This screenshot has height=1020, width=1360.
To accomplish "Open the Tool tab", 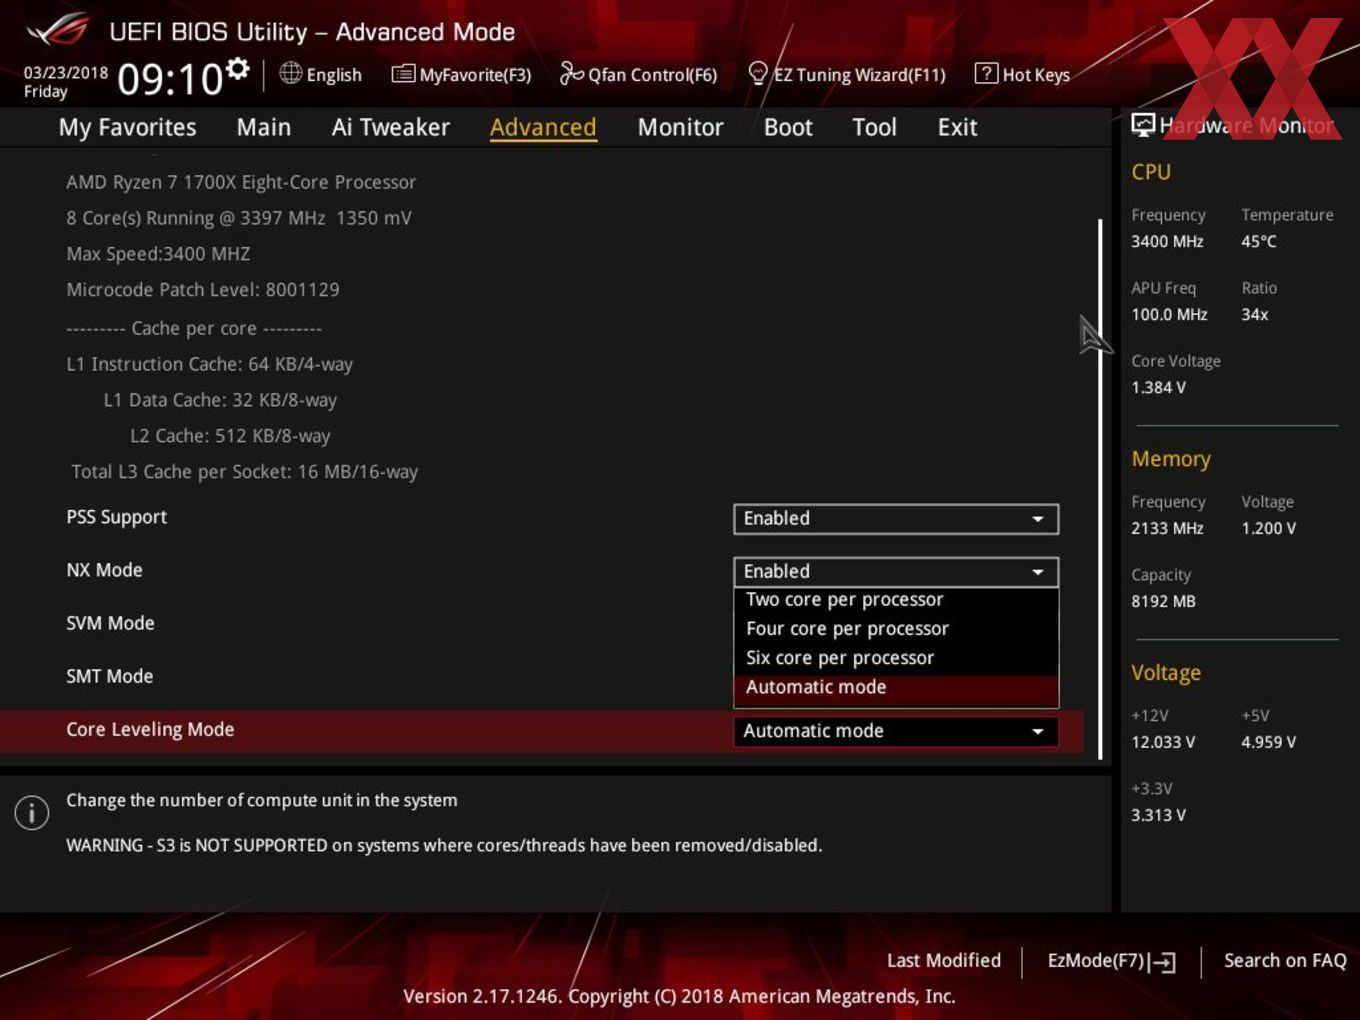I will point(874,127).
